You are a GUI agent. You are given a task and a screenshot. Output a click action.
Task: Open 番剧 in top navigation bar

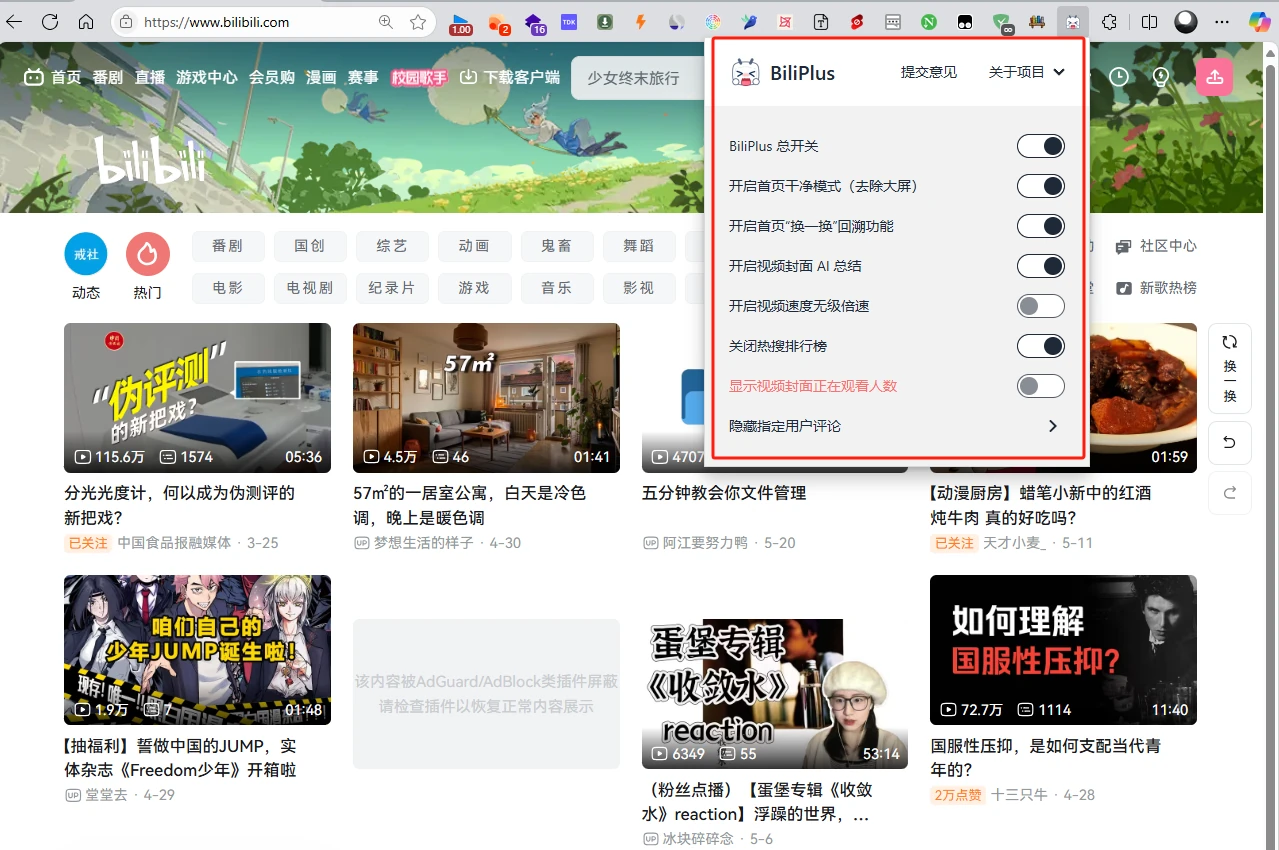pos(108,77)
